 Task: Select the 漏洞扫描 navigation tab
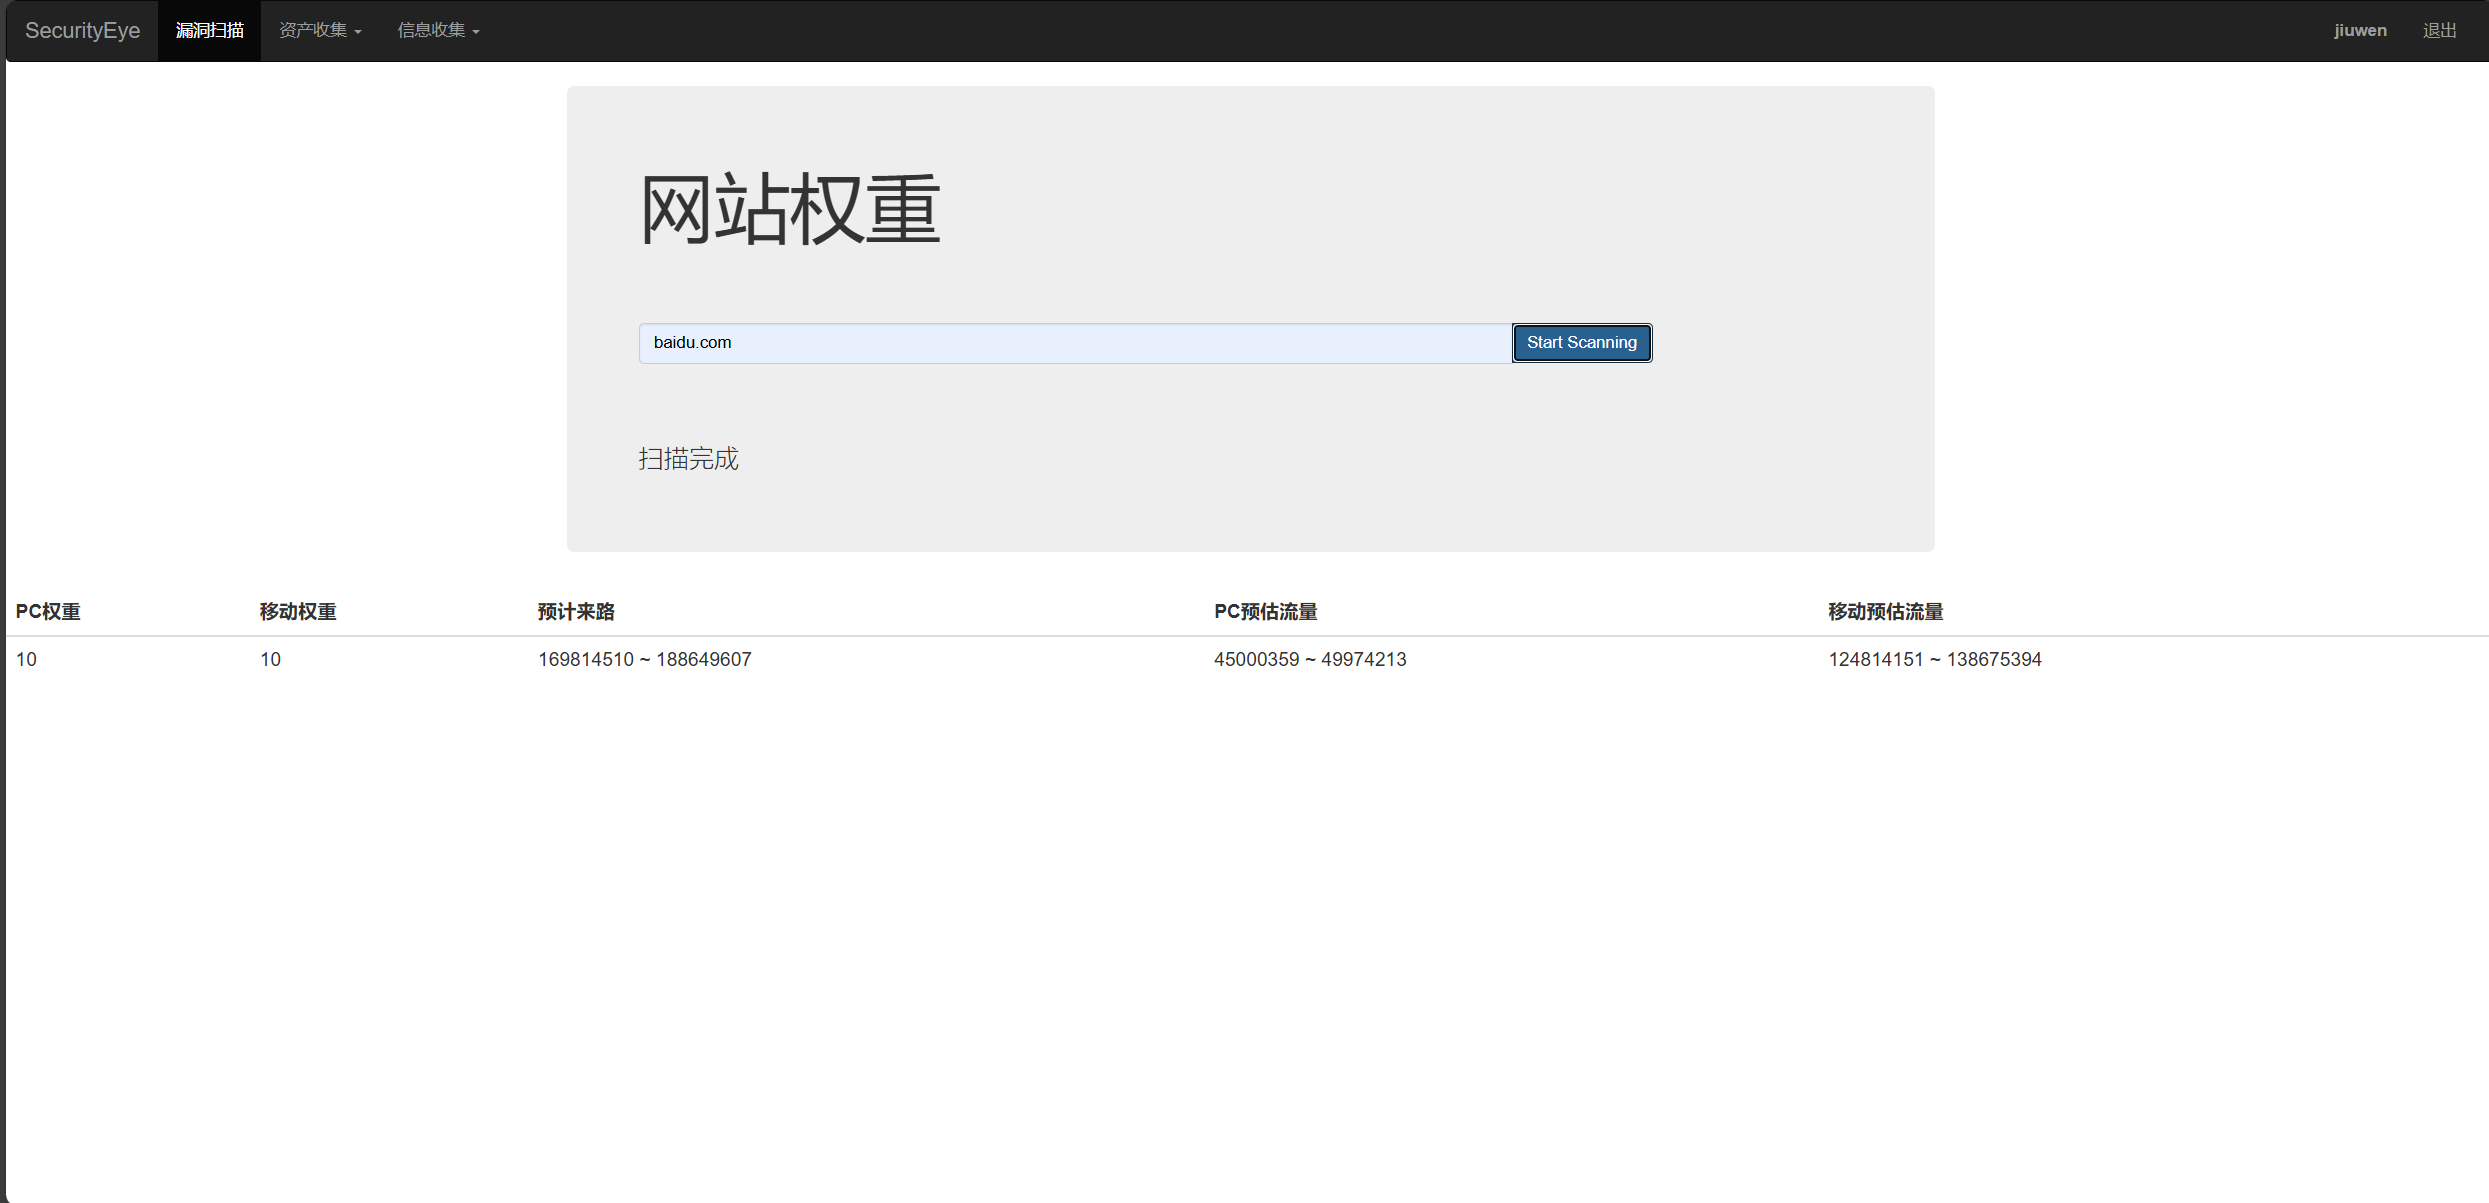[209, 30]
